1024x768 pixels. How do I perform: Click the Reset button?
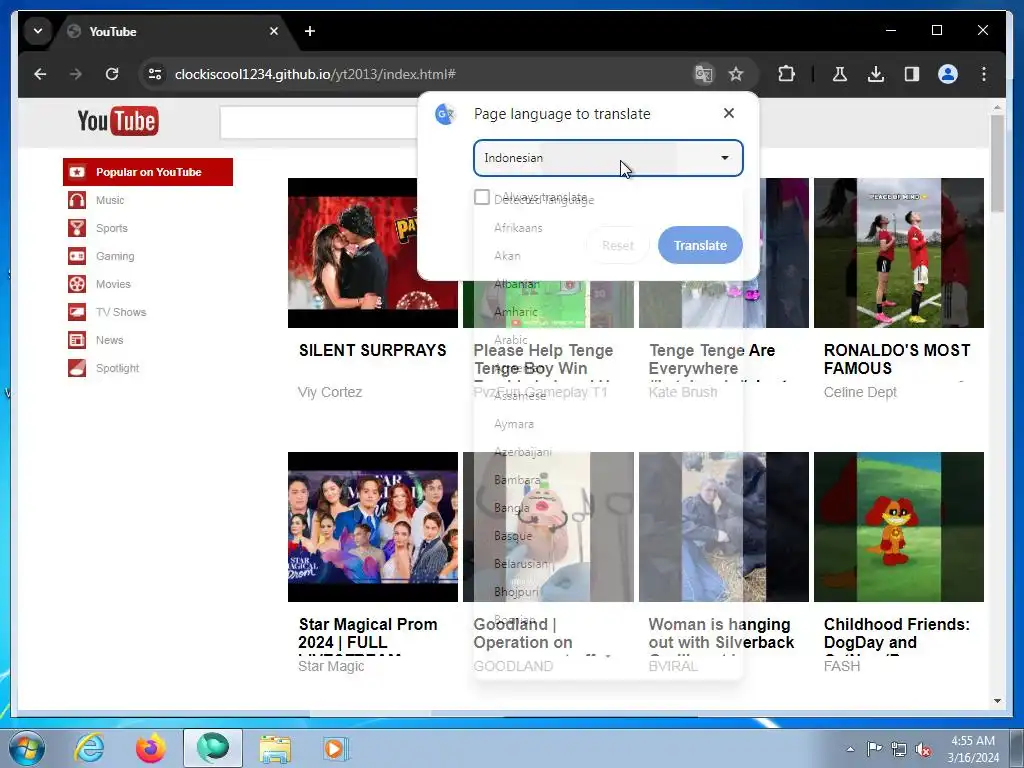point(618,246)
